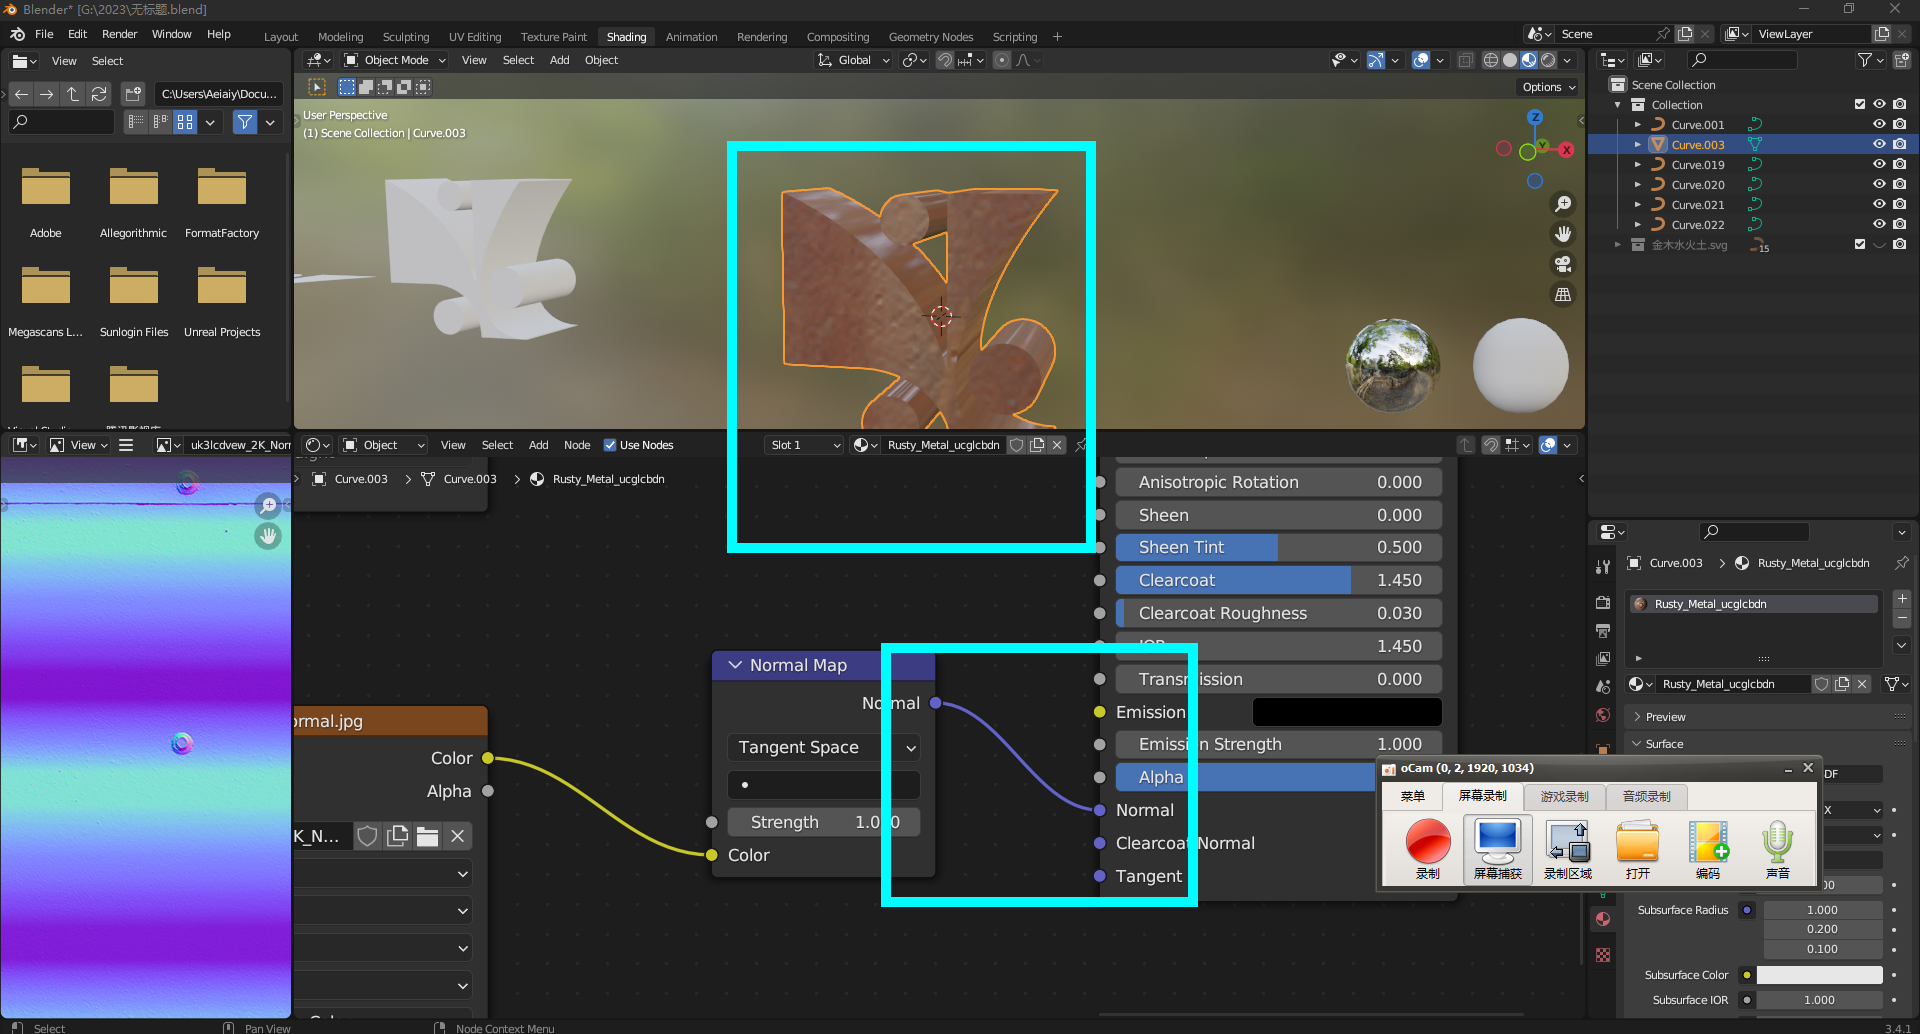Click the oCam red record button
Viewport: 1920px width, 1034px height.
pyautogui.click(x=1427, y=849)
